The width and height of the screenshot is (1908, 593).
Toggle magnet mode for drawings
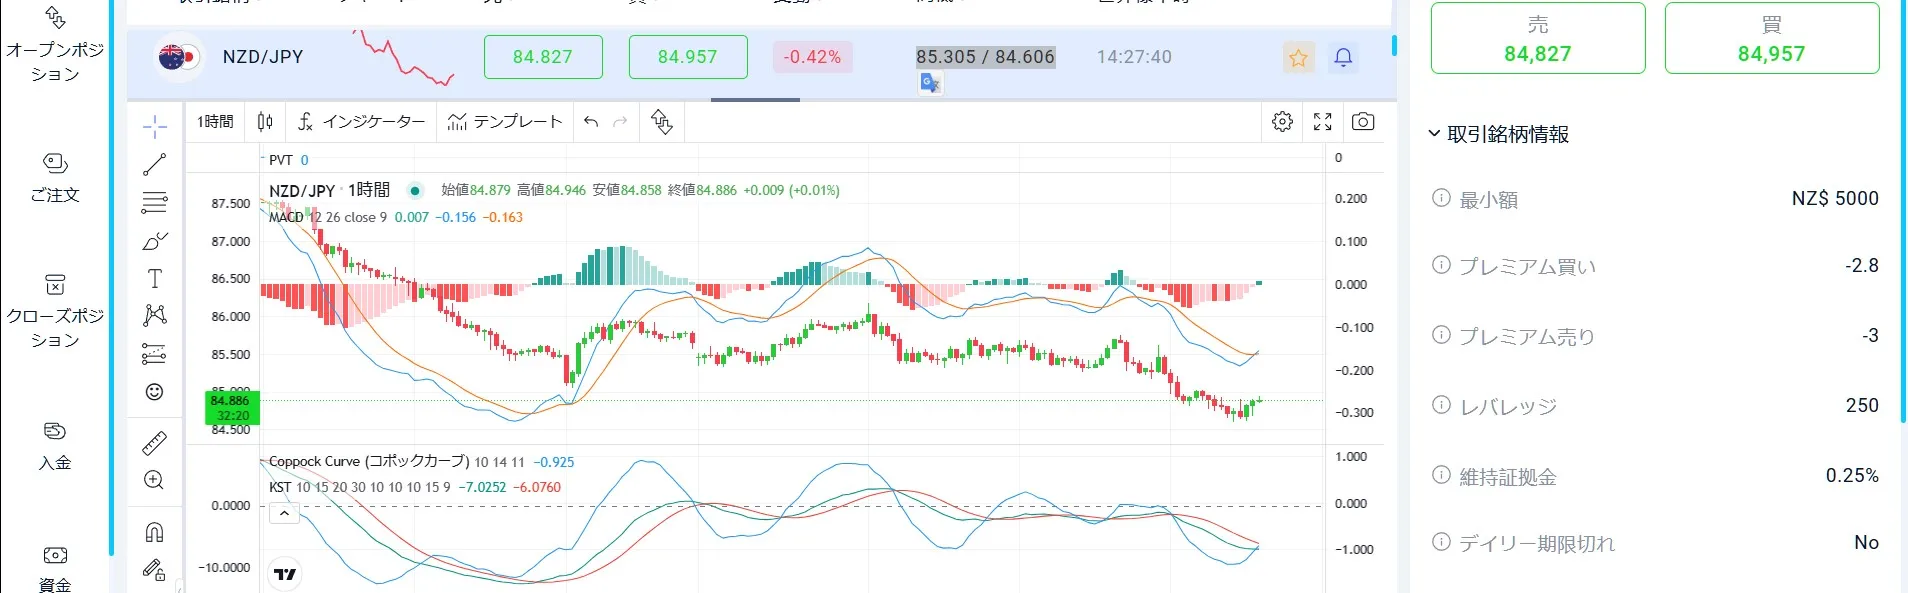click(x=155, y=531)
